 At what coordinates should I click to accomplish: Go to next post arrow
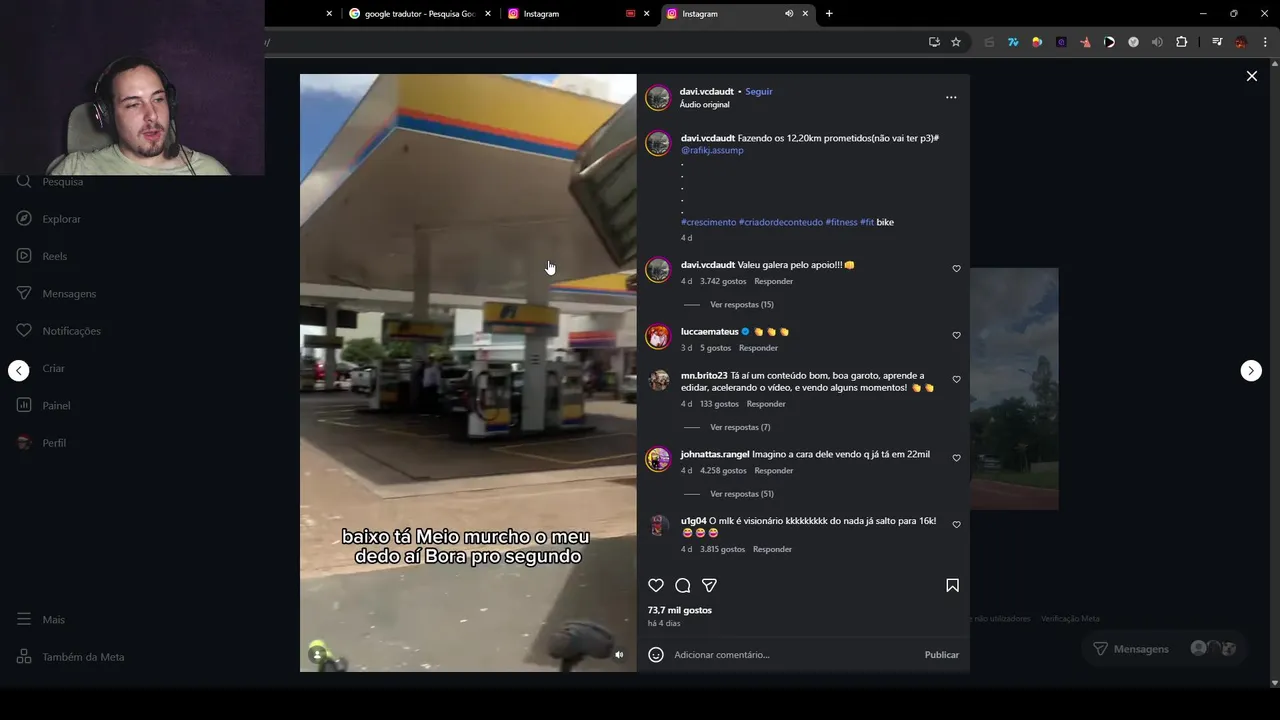pyautogui.click(x=1251, y=370)
